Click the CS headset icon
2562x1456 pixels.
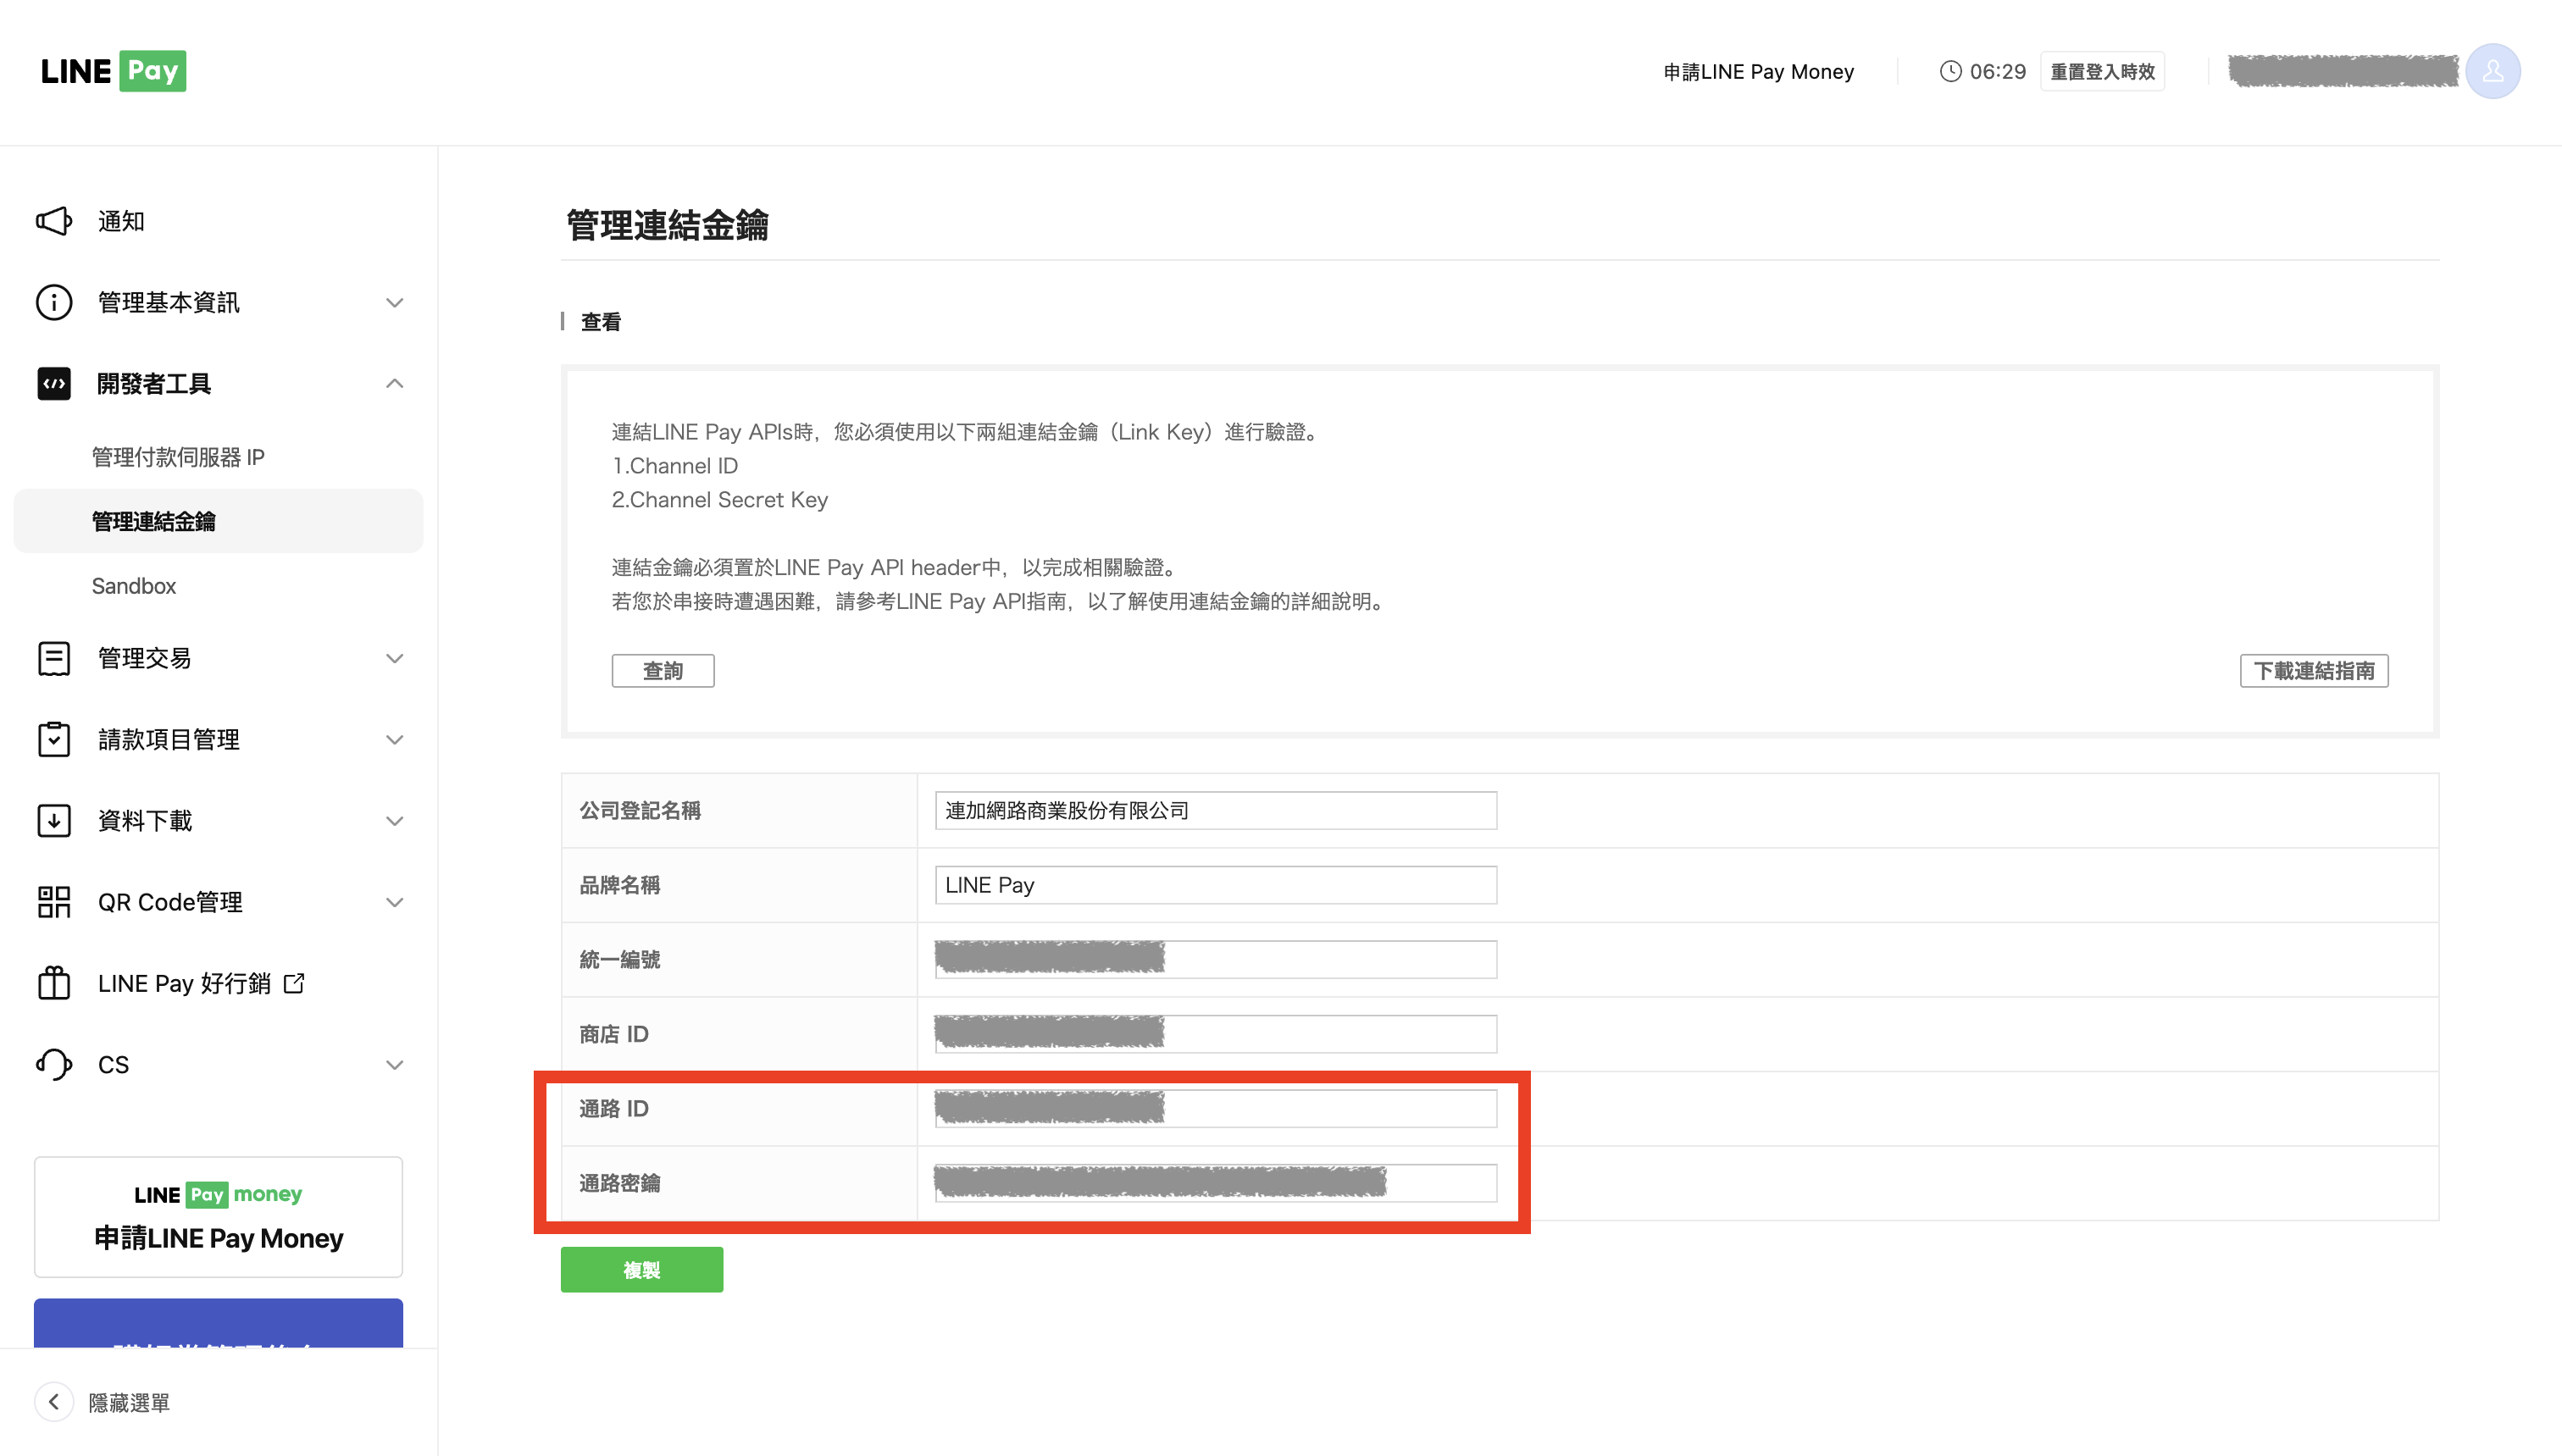point(54,1064)
